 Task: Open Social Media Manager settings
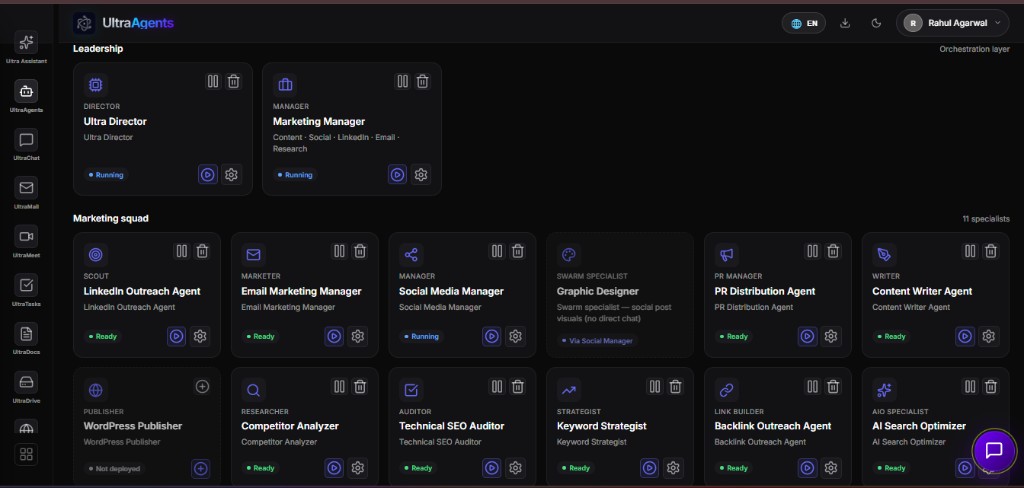tap(515, 336)
